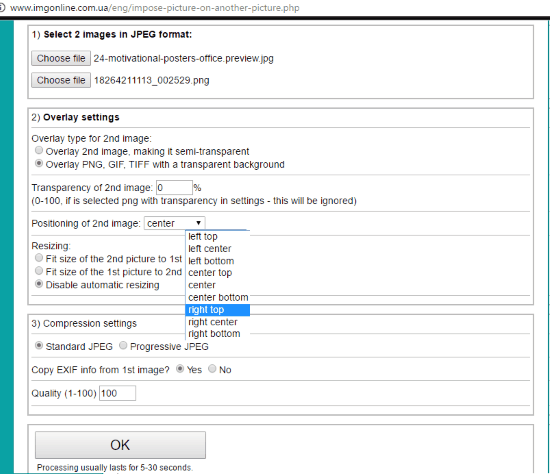The image size is (550, 474).
Task: Click the site info icon in address bar
Action: tap(2, 8)
